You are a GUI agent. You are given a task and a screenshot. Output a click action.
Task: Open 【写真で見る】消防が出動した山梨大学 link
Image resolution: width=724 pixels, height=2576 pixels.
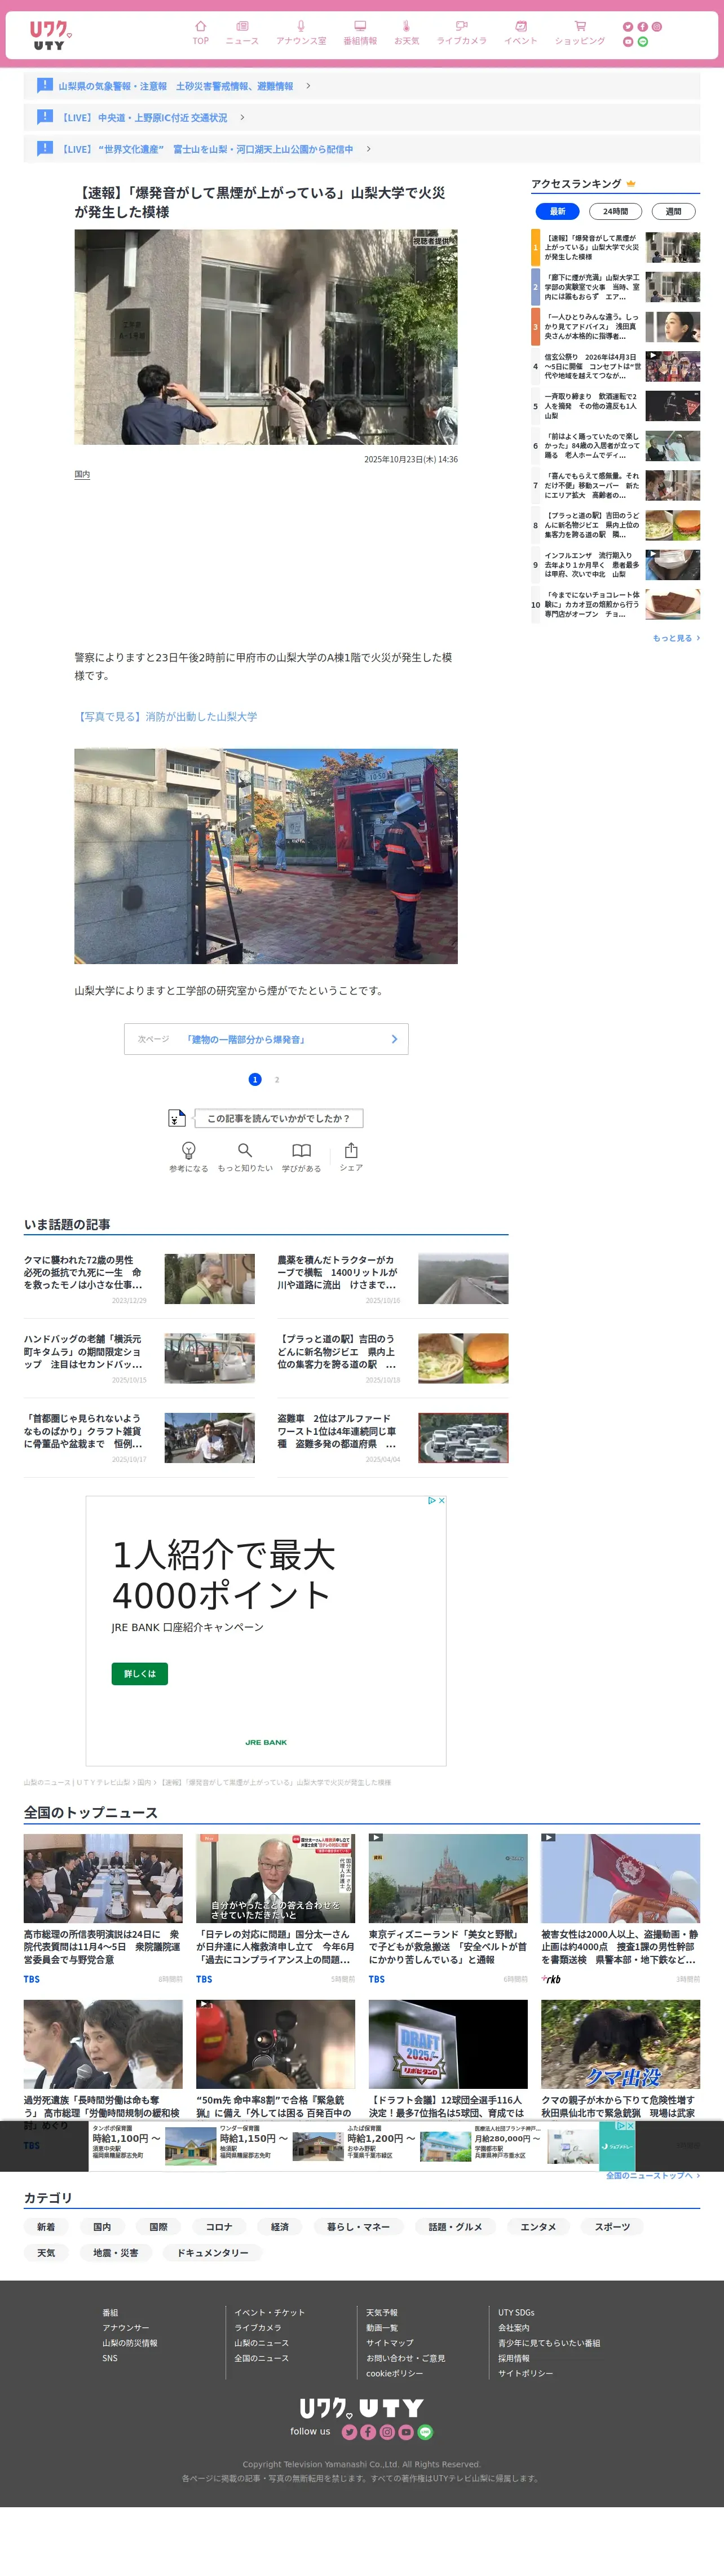166,717
